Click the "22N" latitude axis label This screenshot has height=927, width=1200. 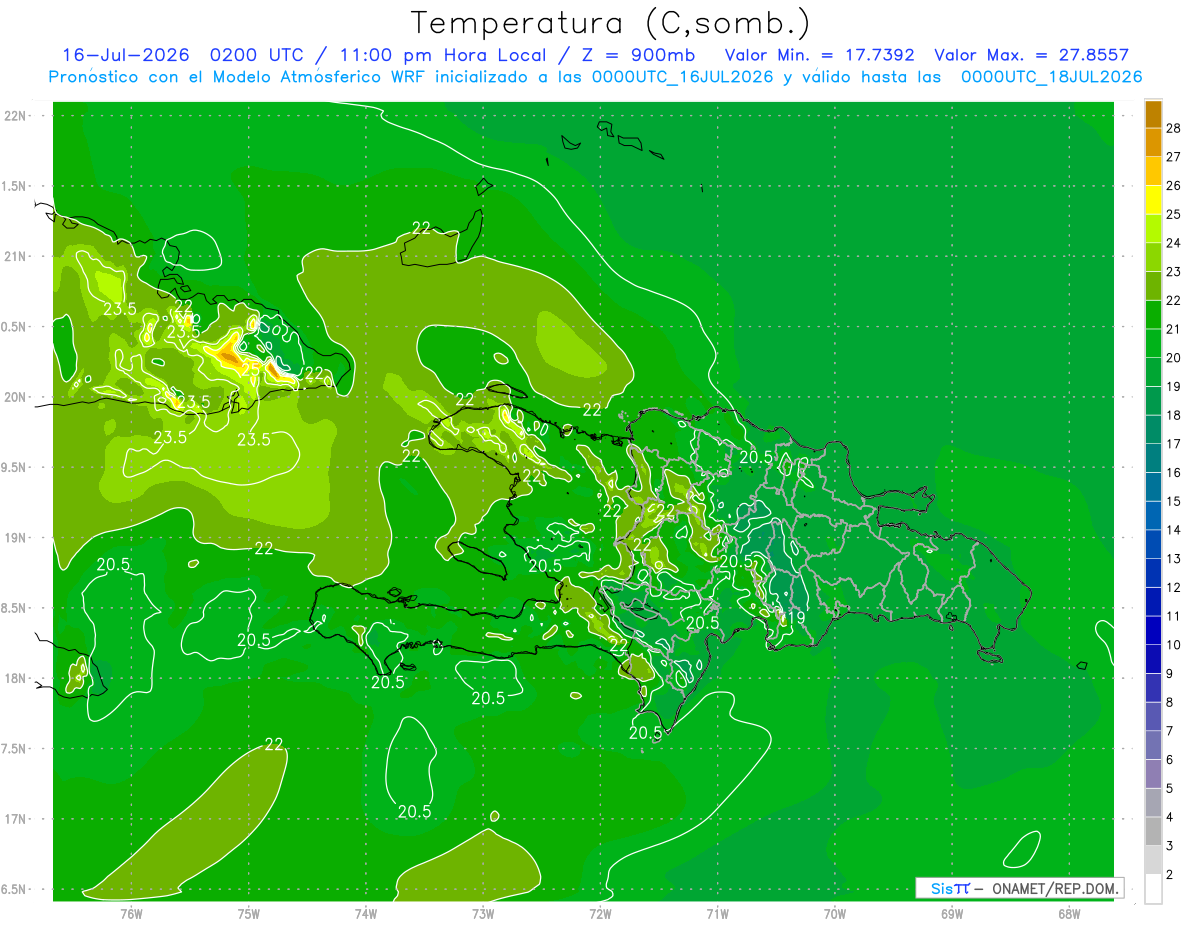(14, 116)
